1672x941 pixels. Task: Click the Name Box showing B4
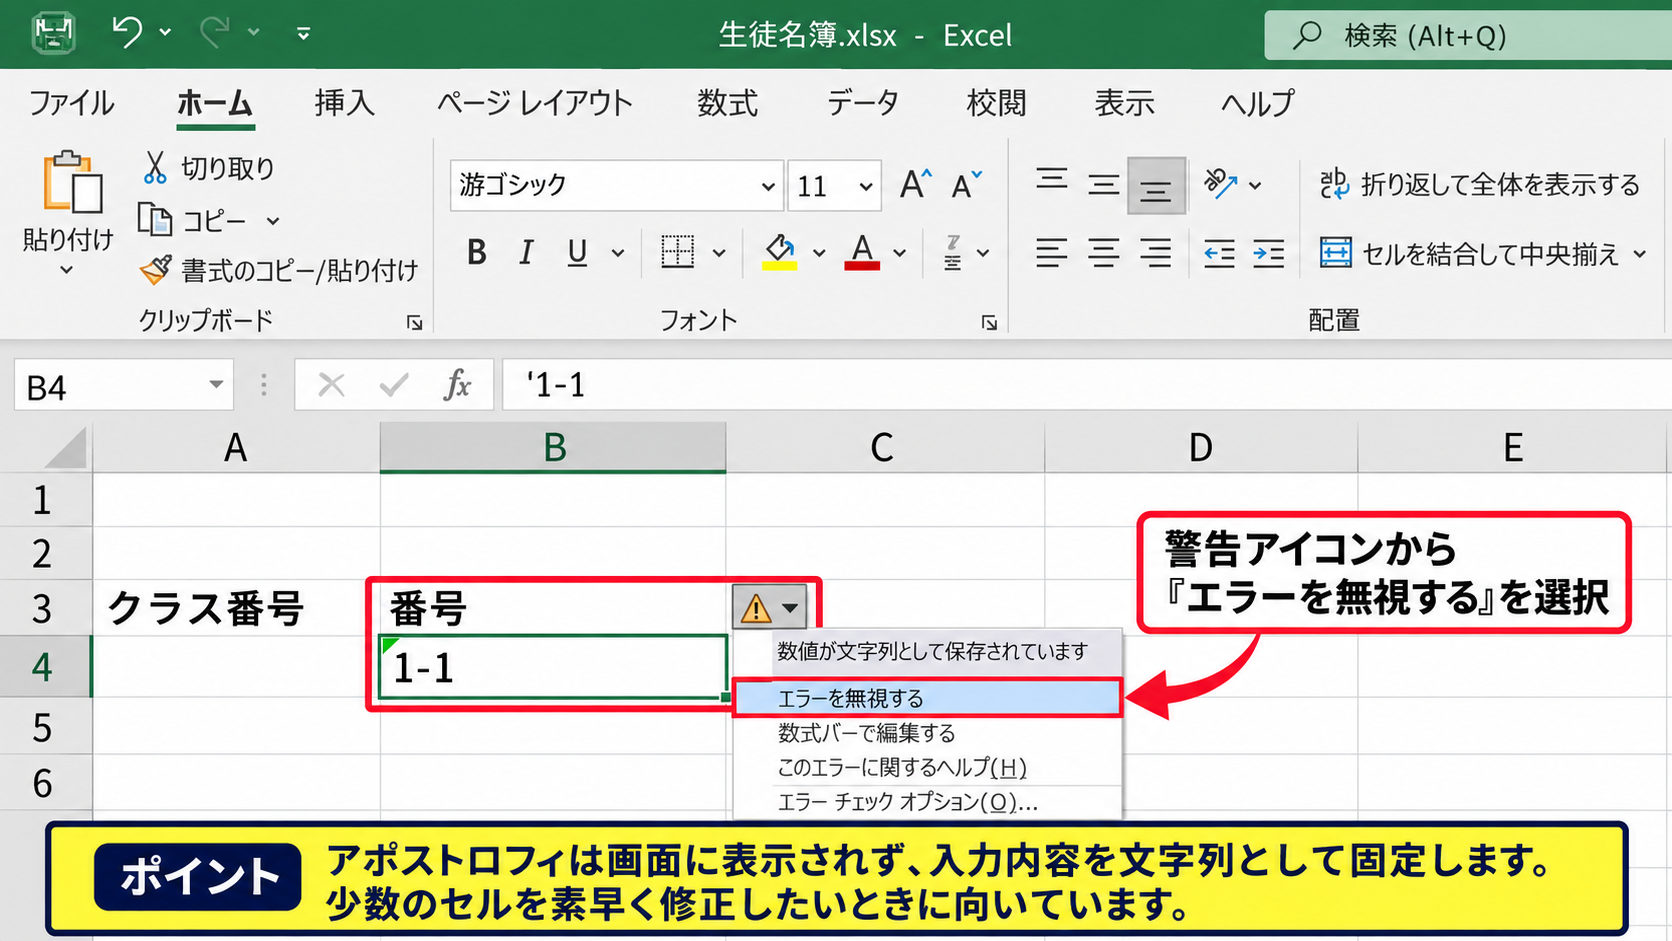(124, 386)
